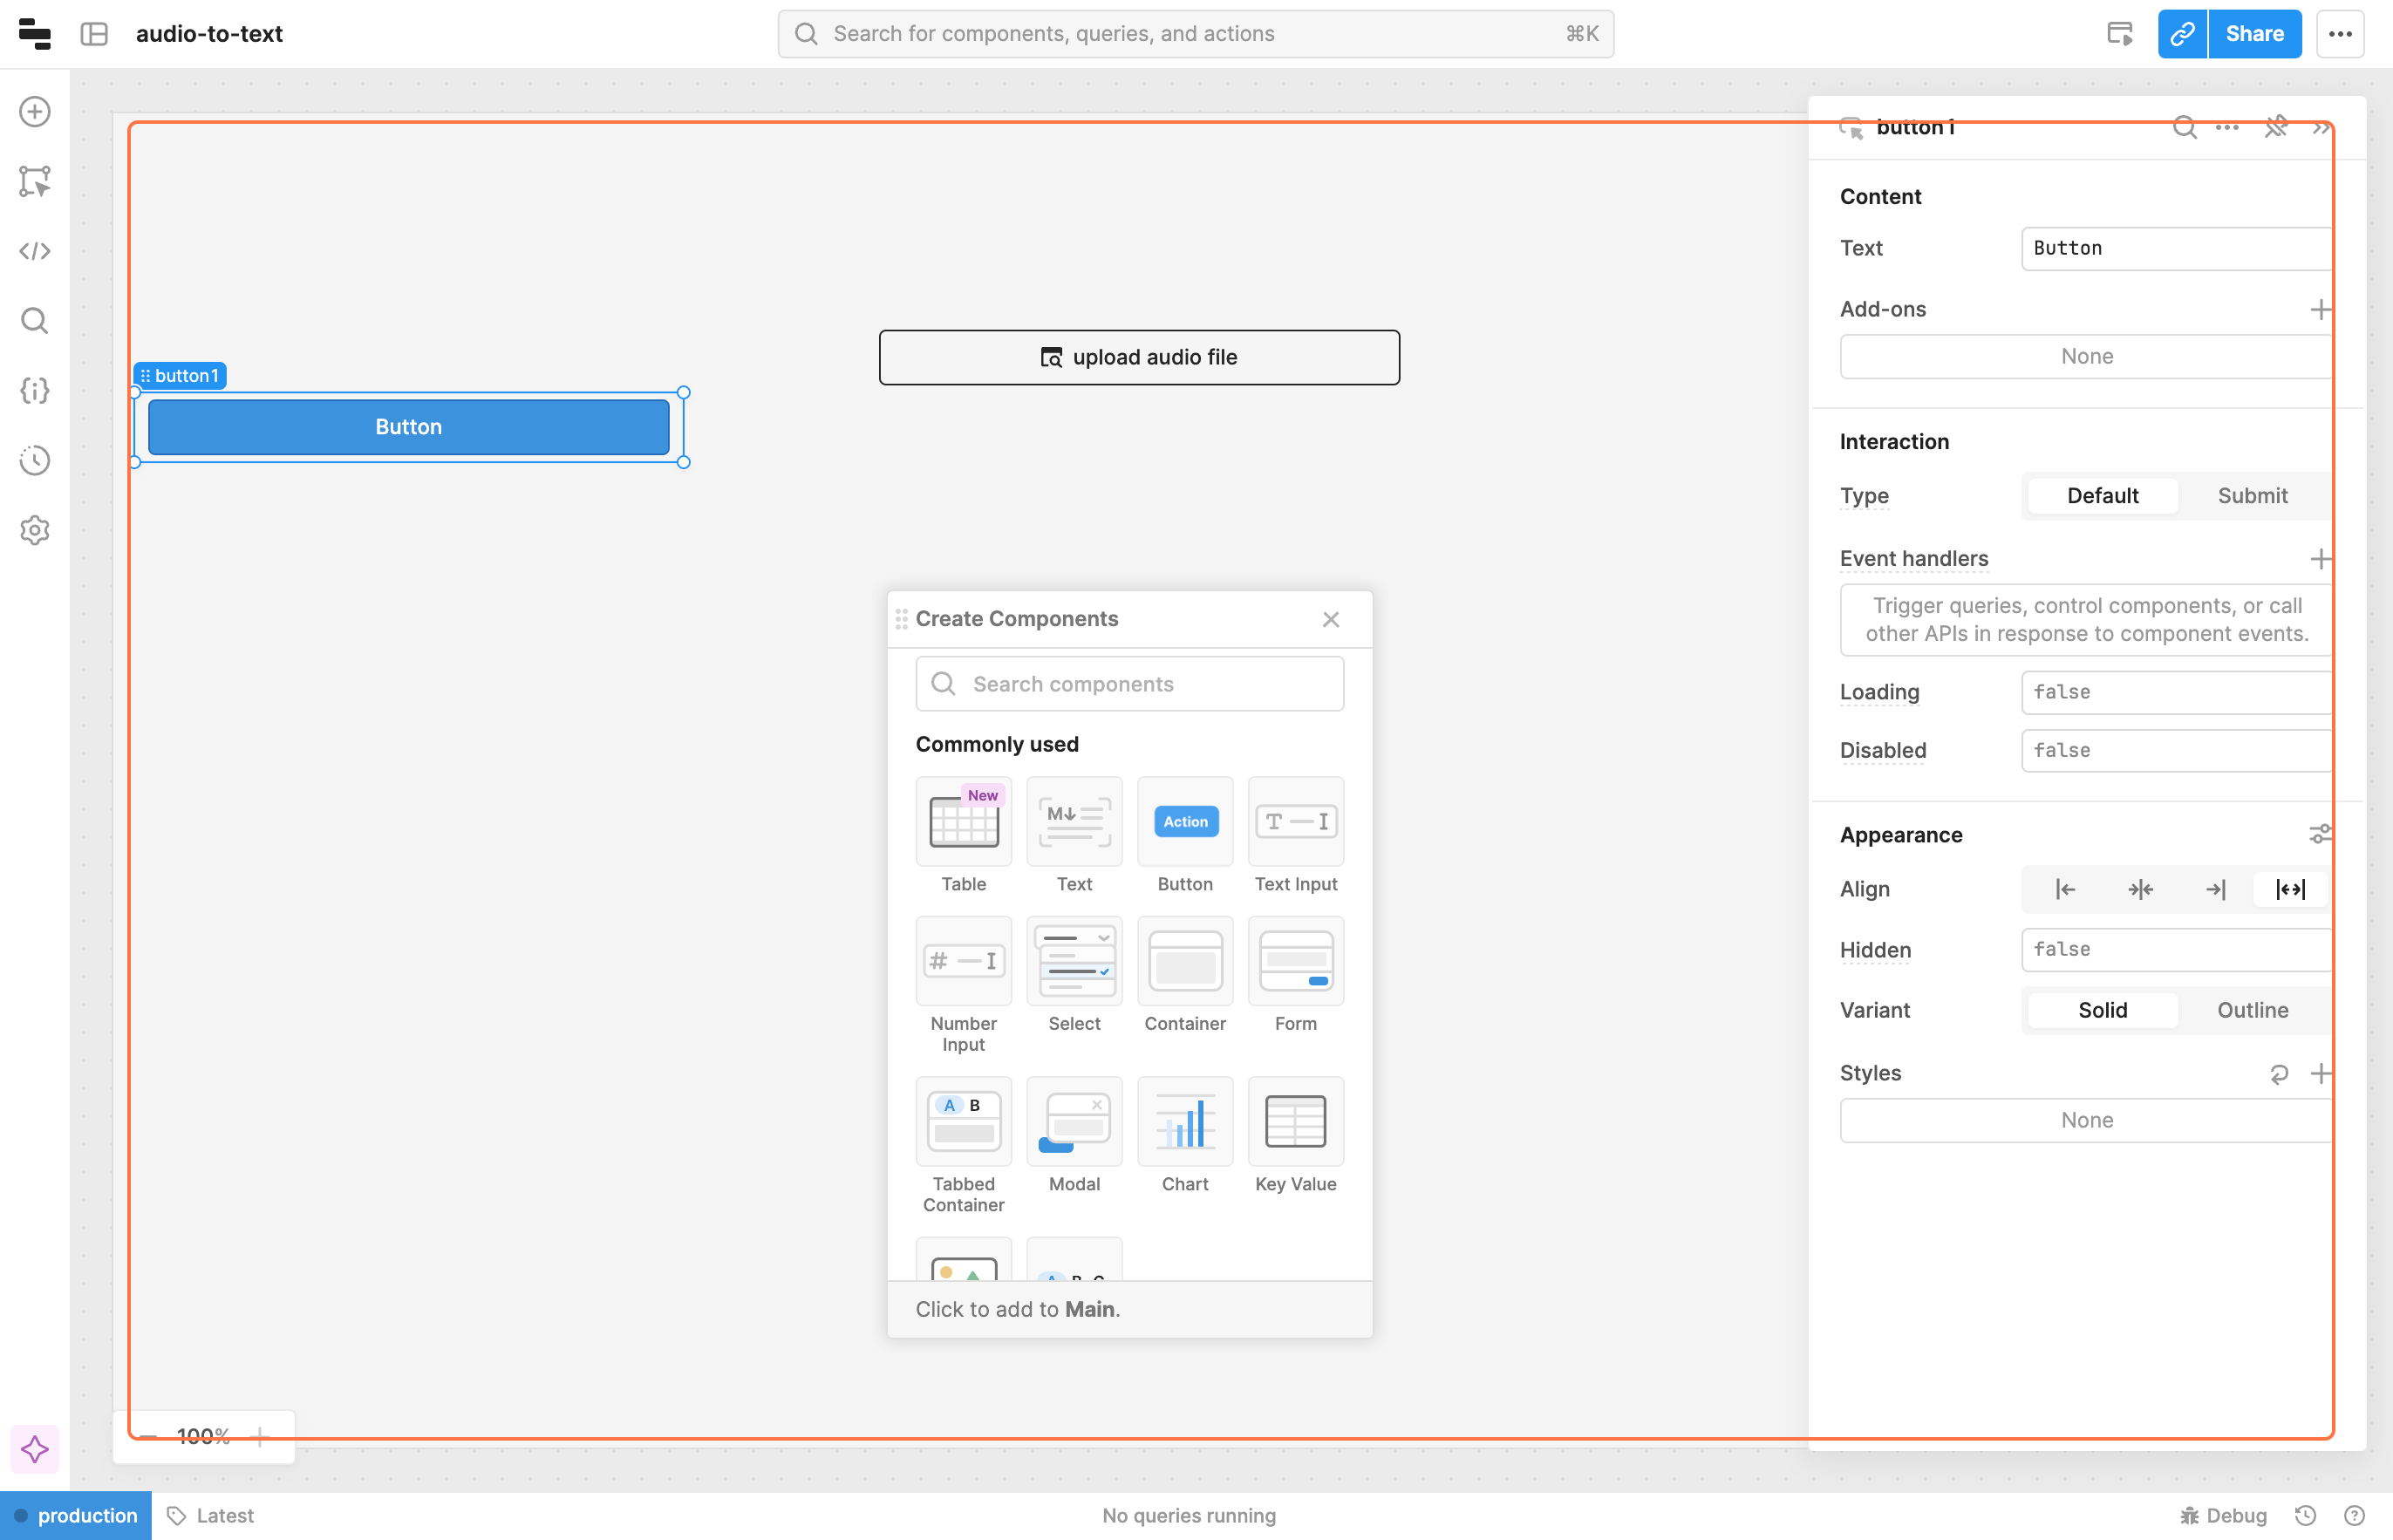The image size is (2393, 1540).
Task: Open the State inspector curly braces icon
Action: (35, 391)
